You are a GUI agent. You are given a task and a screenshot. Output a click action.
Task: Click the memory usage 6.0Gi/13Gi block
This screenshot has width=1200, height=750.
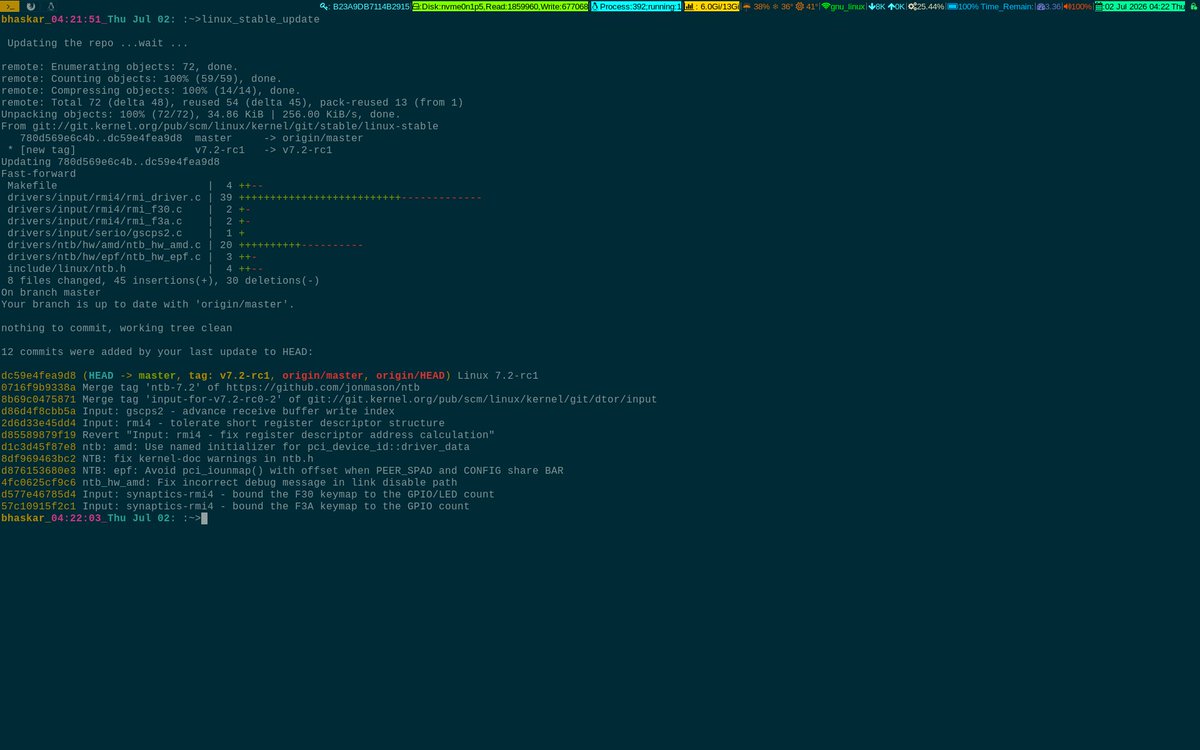(x=711, y=7)
